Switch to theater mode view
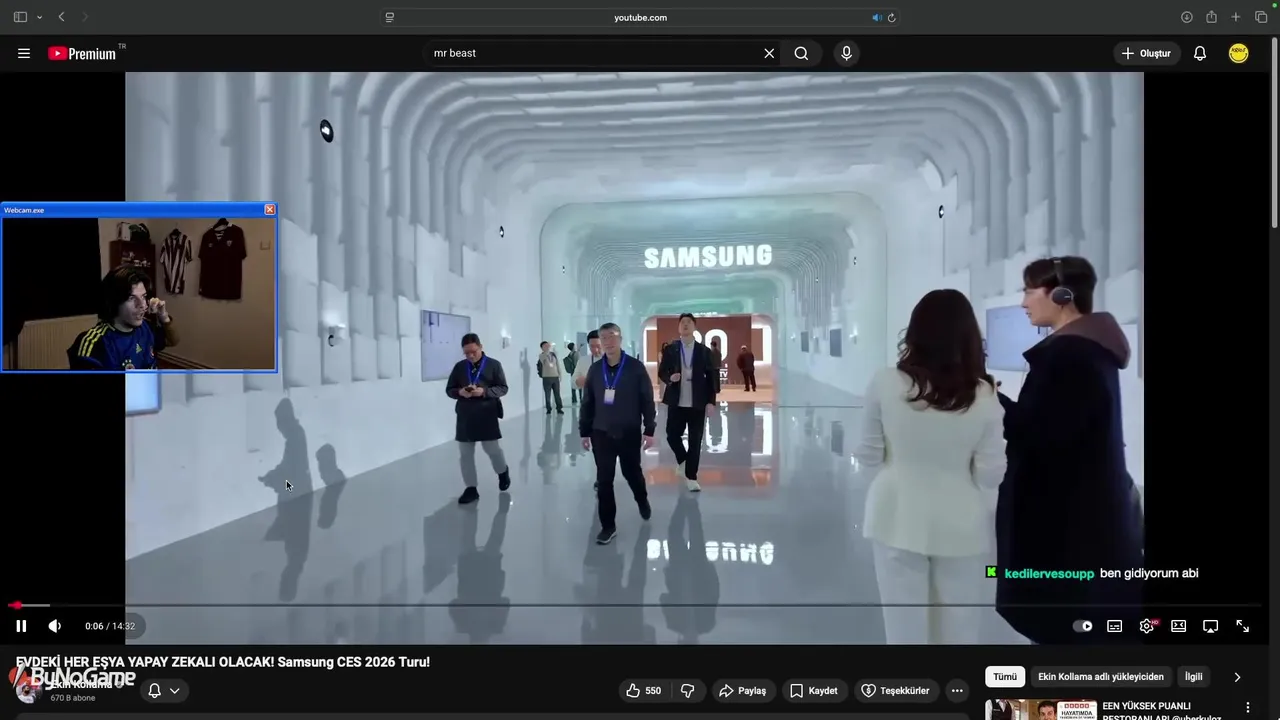The image size is (1280, 720). pyautogui.click(x=1179, y=626)
